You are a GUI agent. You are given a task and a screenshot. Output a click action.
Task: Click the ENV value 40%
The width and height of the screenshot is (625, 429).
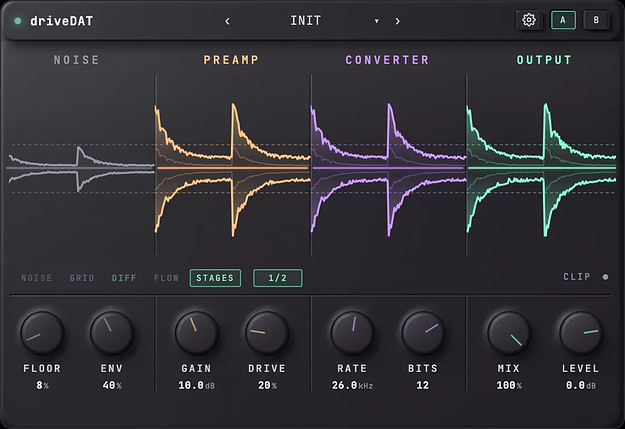coord(112,386)
